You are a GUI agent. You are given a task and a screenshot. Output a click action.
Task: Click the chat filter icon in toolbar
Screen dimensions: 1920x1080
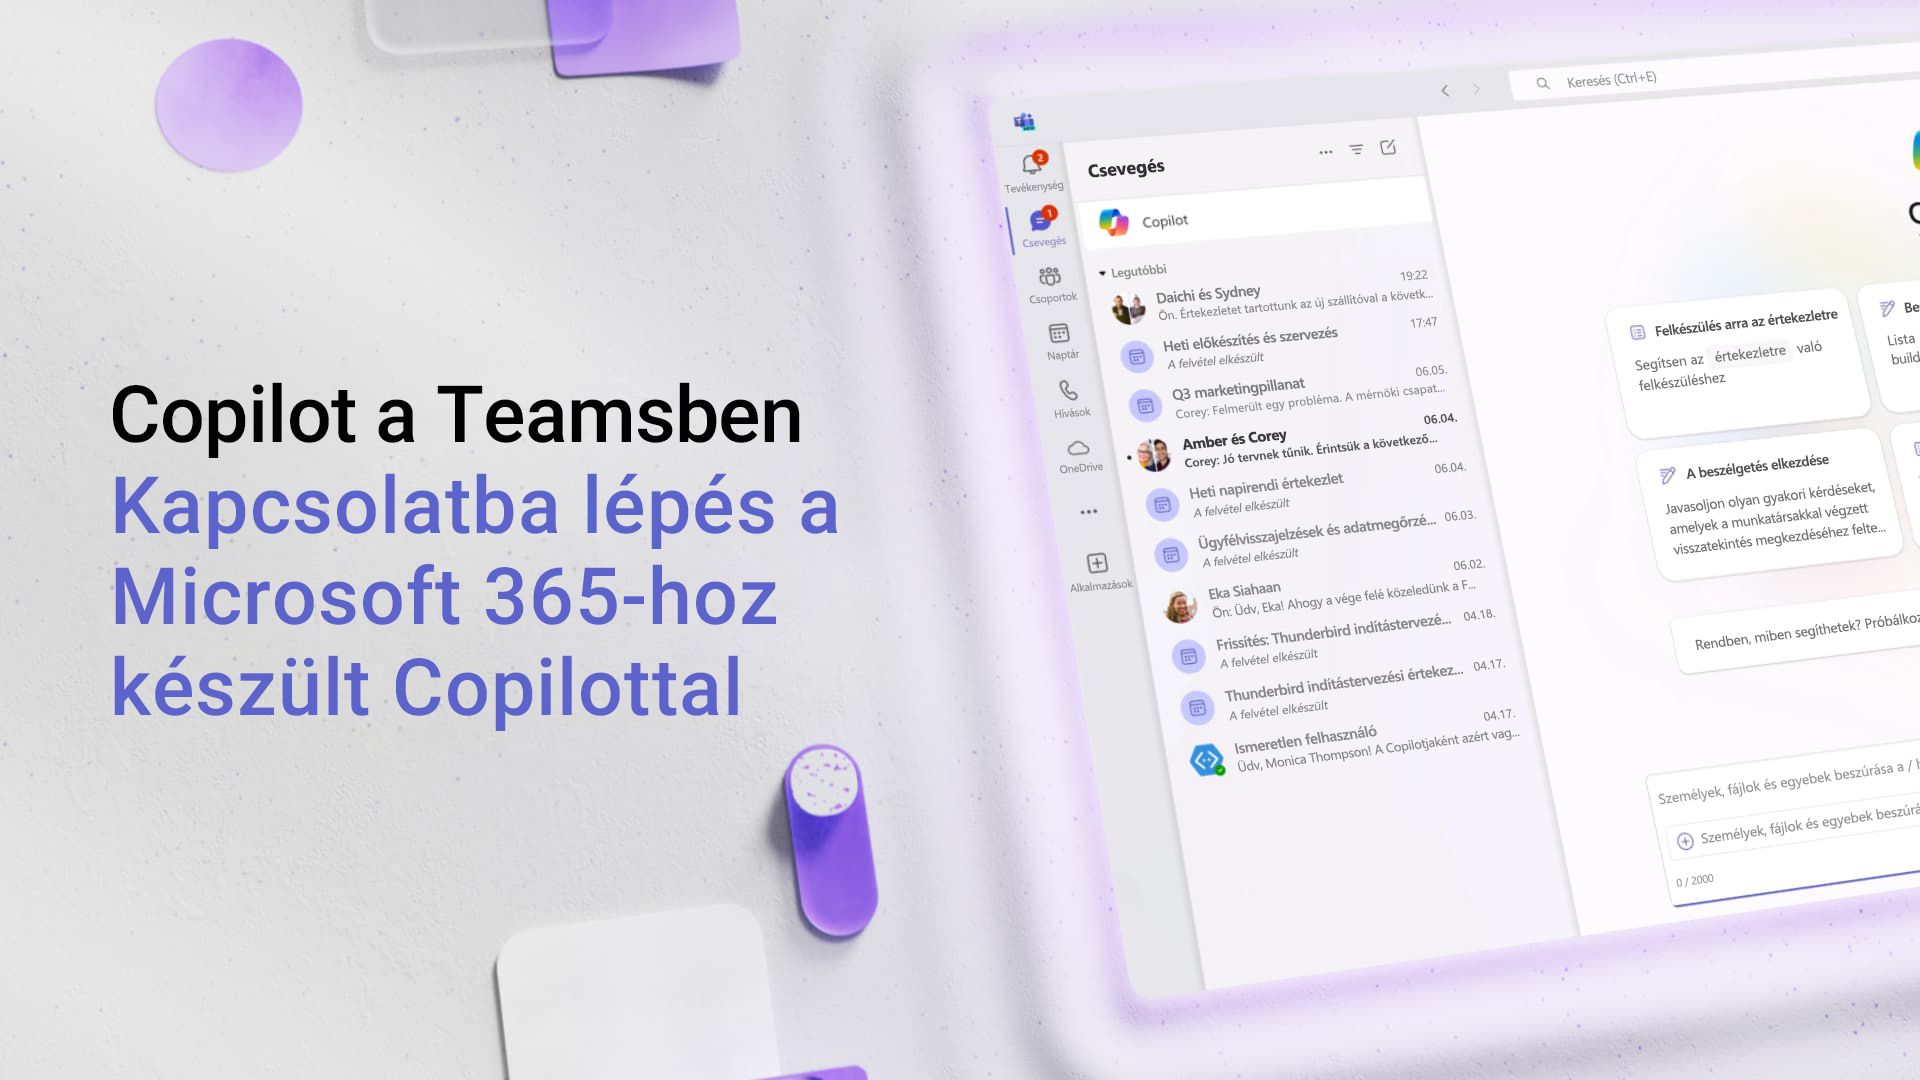(x=1356, y=148)
